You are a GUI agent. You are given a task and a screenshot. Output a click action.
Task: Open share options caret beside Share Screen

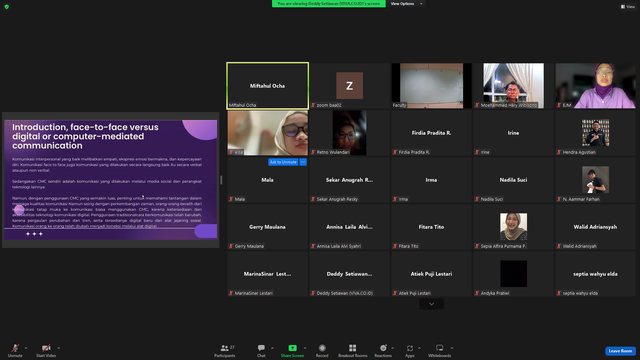[305, 348]
